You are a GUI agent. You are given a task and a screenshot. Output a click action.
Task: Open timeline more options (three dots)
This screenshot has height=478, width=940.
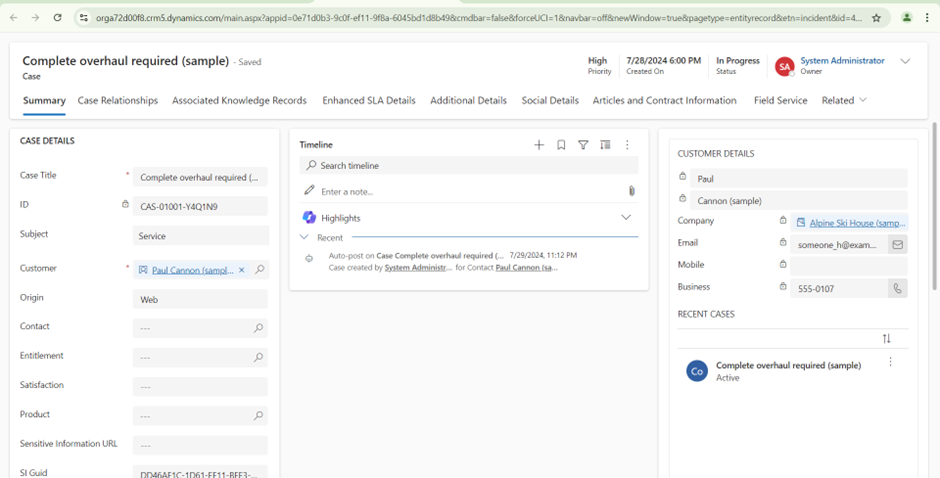[627, 145]
